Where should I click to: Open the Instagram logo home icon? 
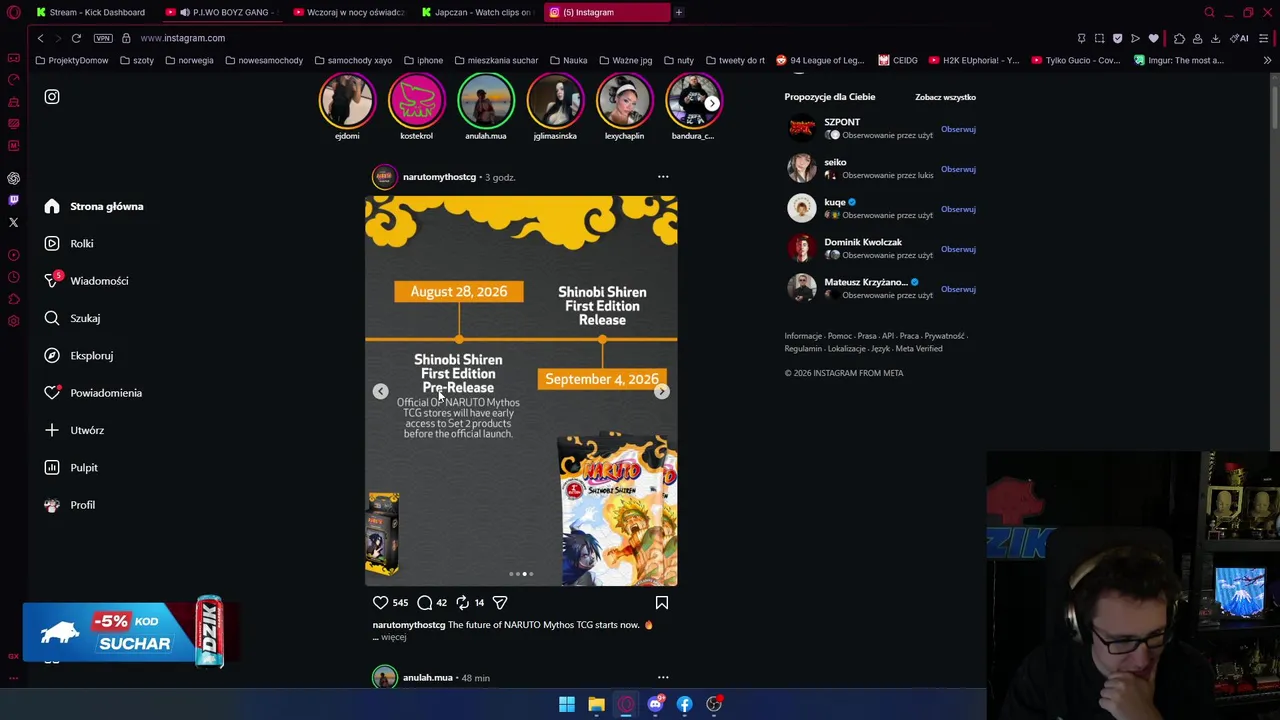(52, 97)
